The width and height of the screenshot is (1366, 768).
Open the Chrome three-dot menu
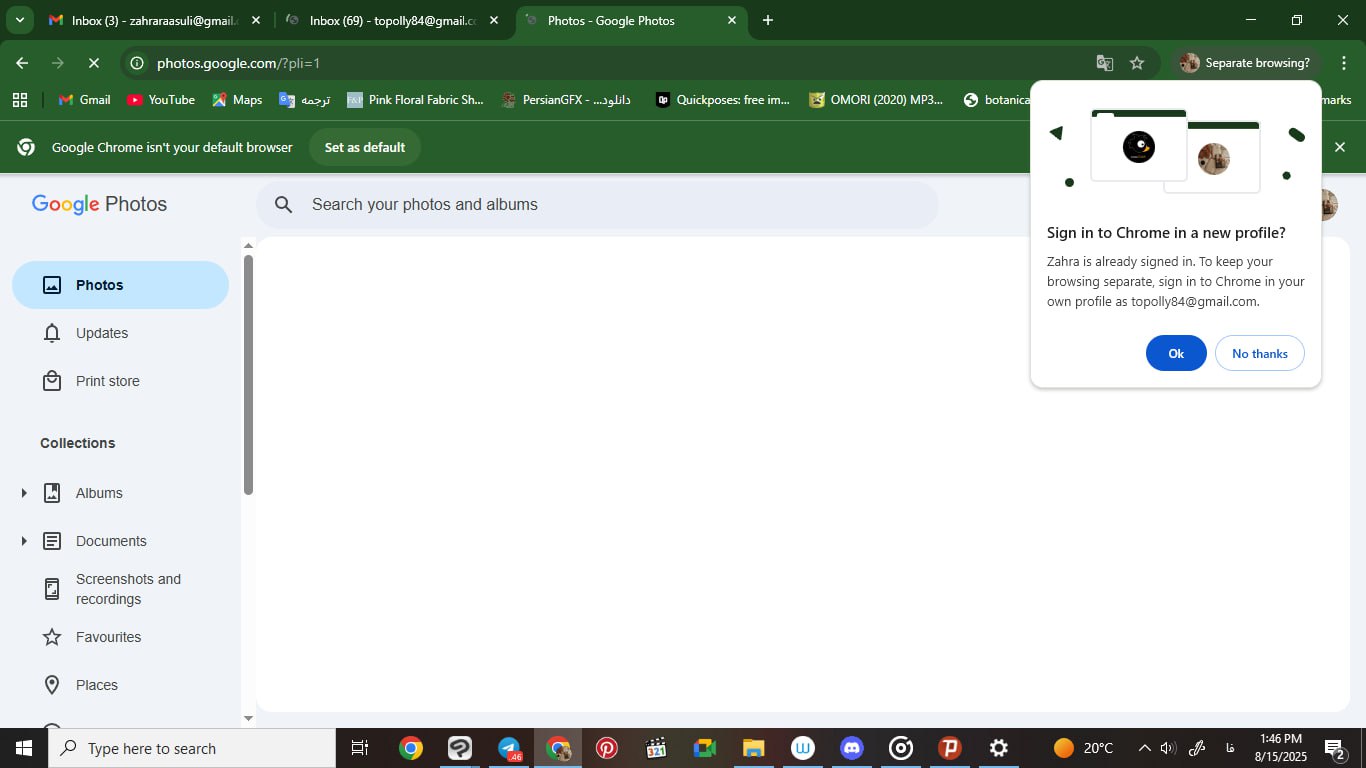[1344, 63]
